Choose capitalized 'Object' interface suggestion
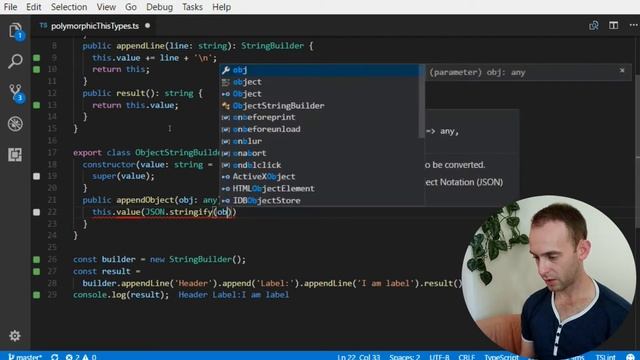Image resolution: width=640 pixels, height=360 pixels. [x=320, y=94]
